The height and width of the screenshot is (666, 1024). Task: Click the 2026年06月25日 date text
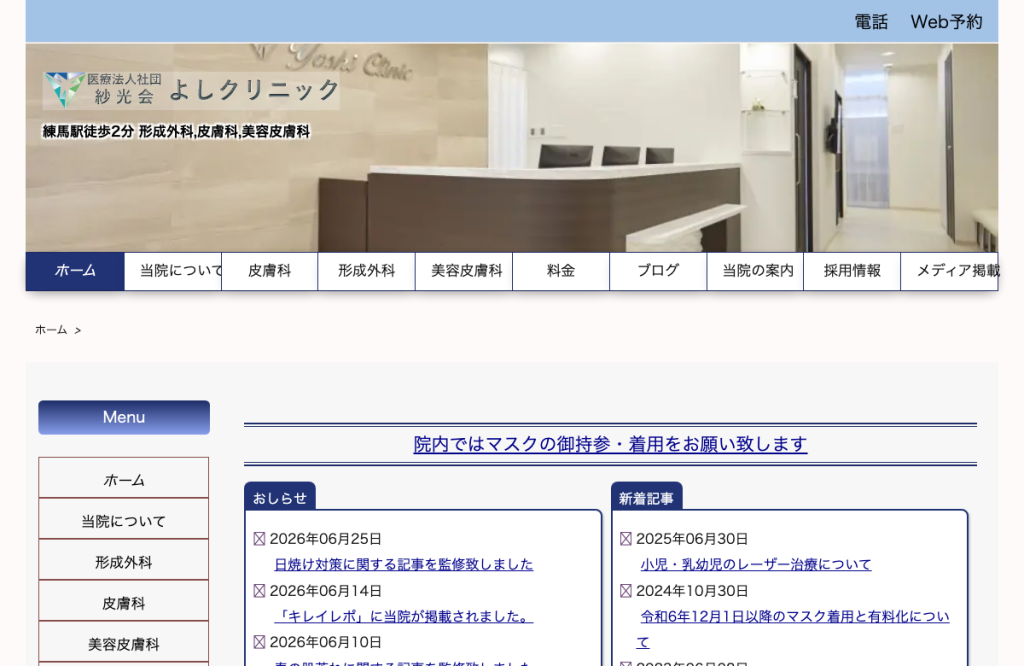tap(325, 539)
